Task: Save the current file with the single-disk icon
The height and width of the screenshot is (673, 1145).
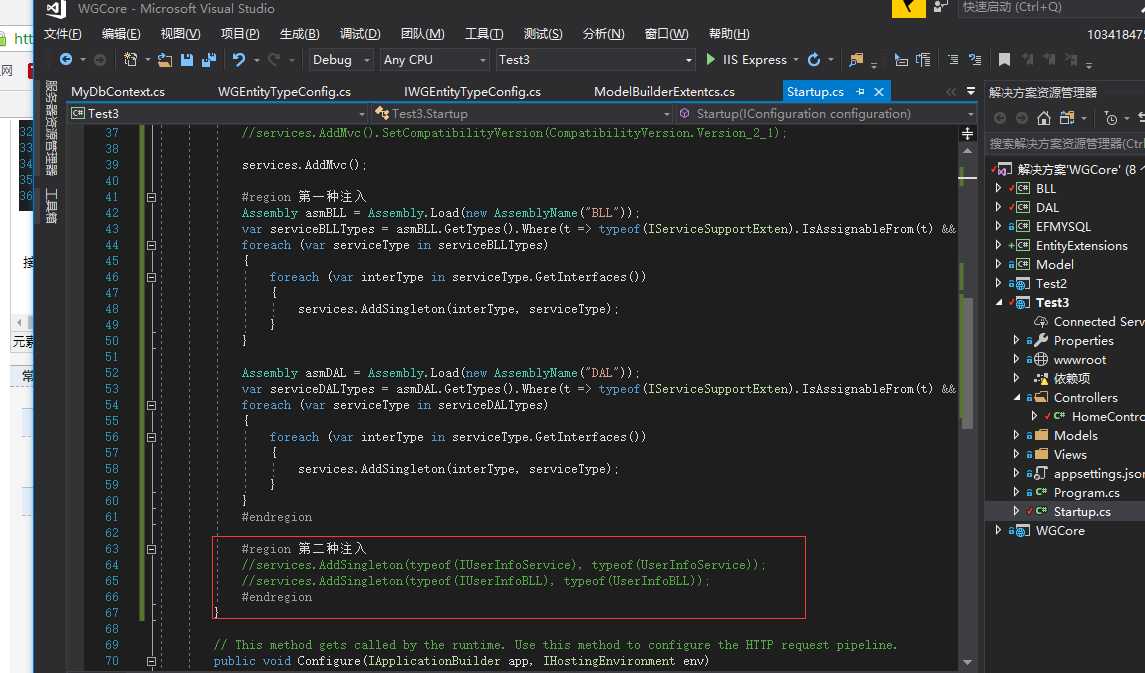Action: 187,60
